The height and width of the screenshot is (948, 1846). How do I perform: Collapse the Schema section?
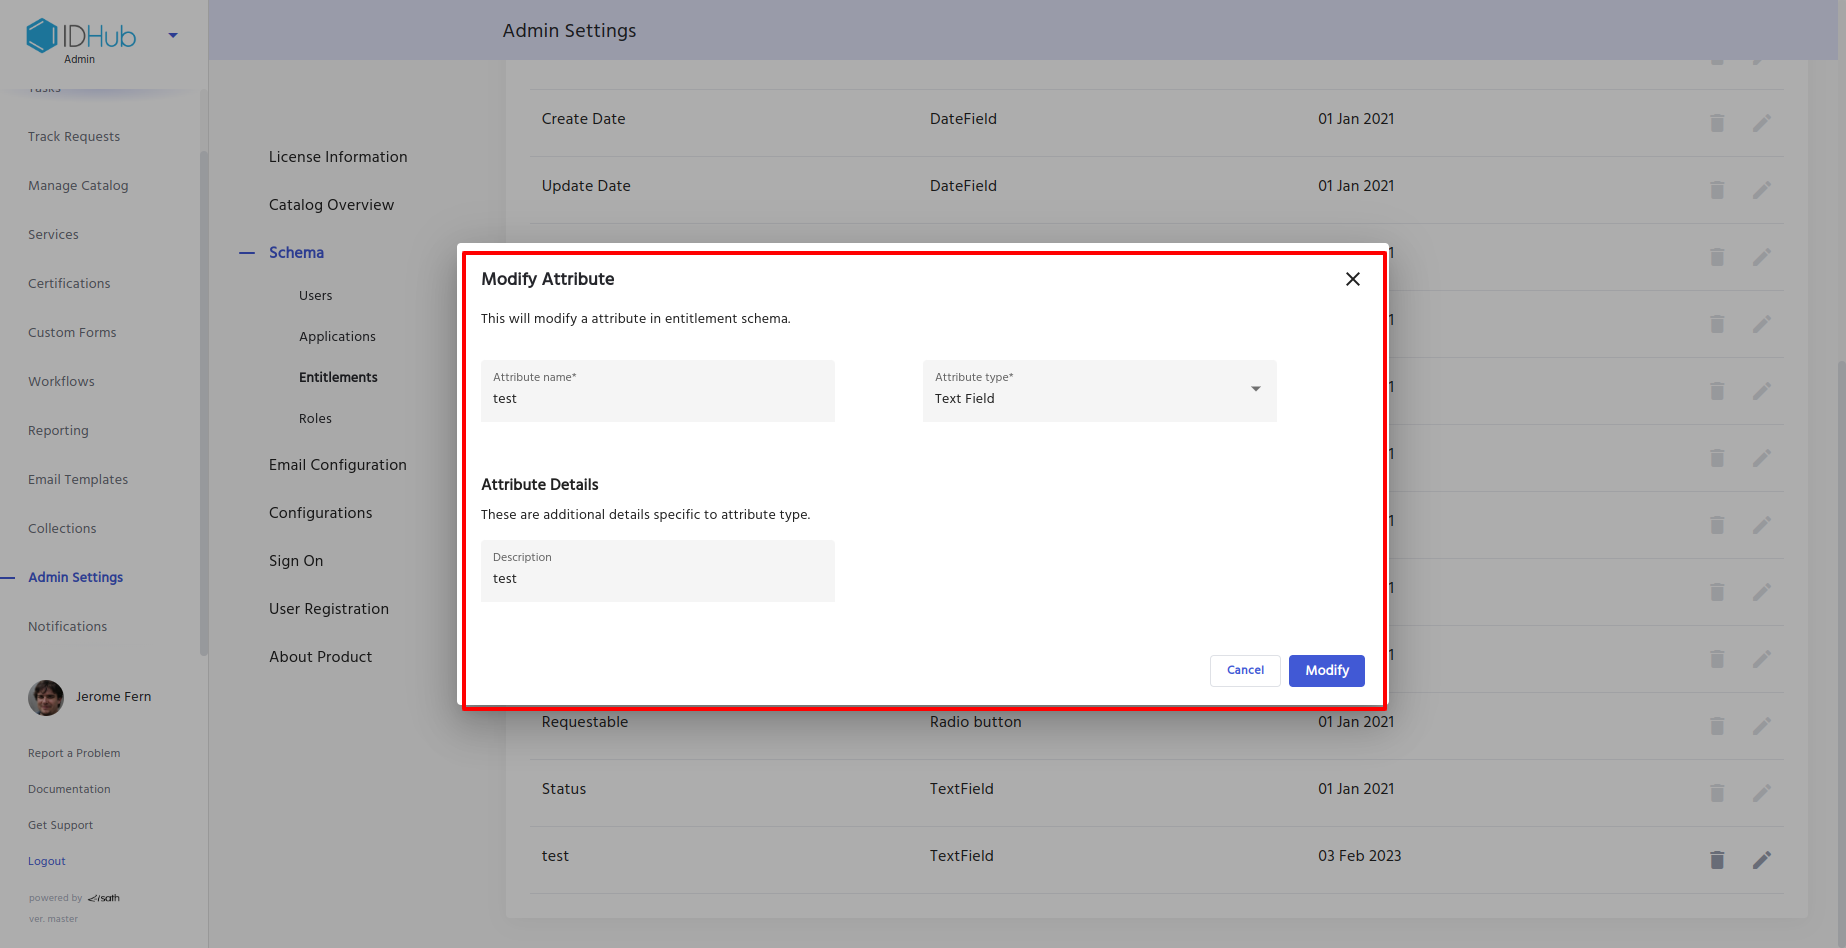(247, 253)
